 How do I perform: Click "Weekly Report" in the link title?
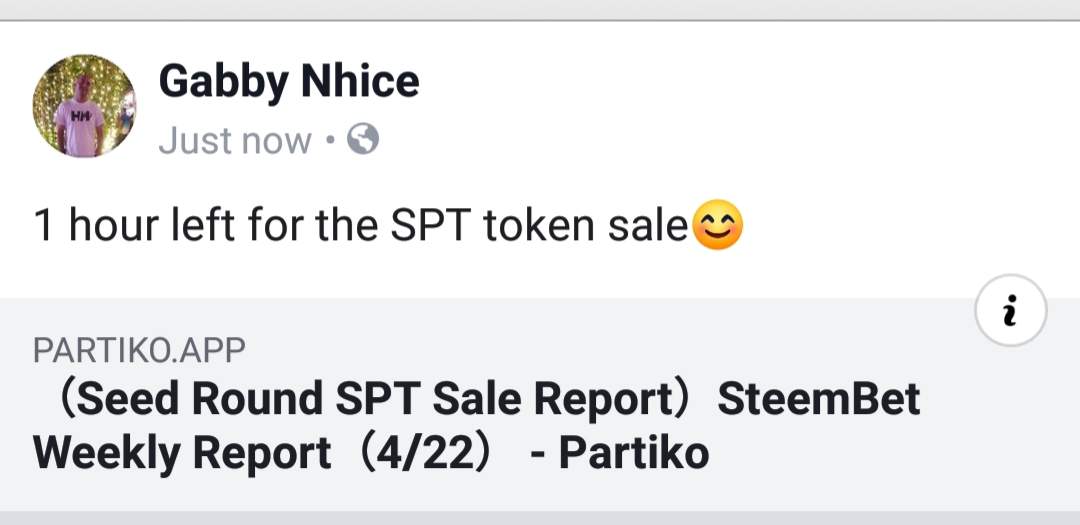coord(182,453)
